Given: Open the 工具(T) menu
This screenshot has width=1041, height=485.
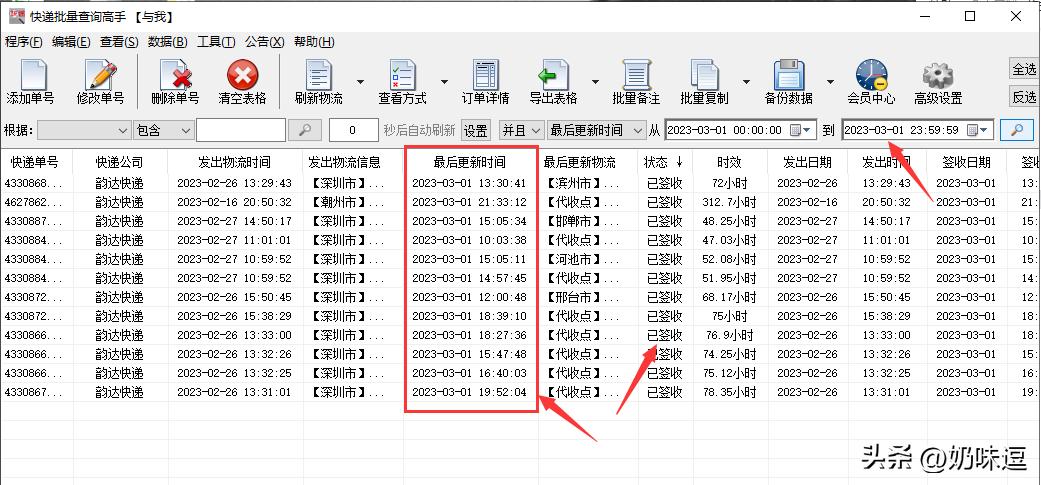Looking at the screenshot, I should click(216, 42).
